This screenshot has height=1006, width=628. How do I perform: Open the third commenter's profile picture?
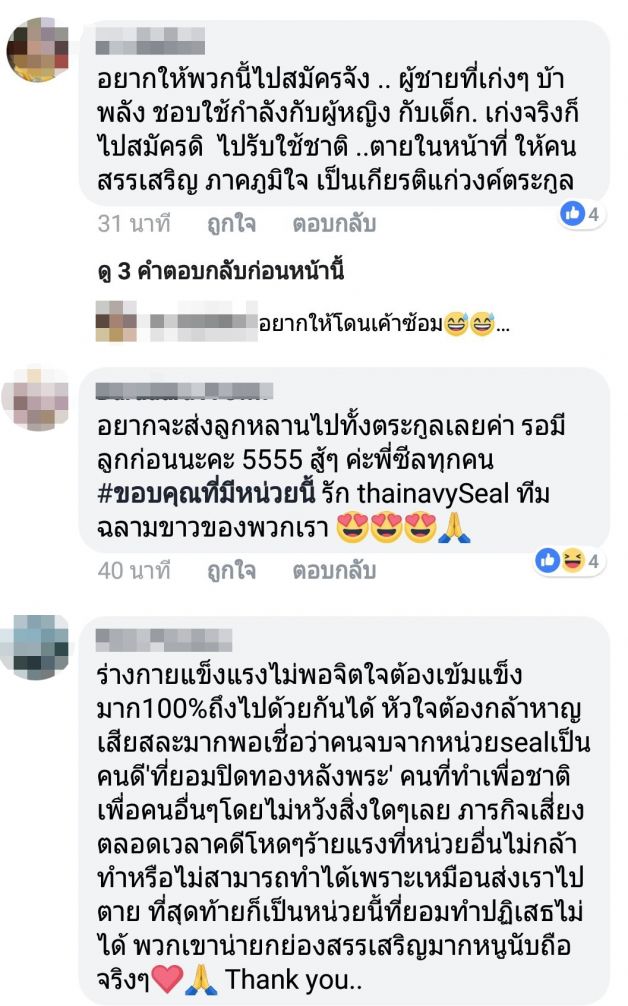(35, 646)
